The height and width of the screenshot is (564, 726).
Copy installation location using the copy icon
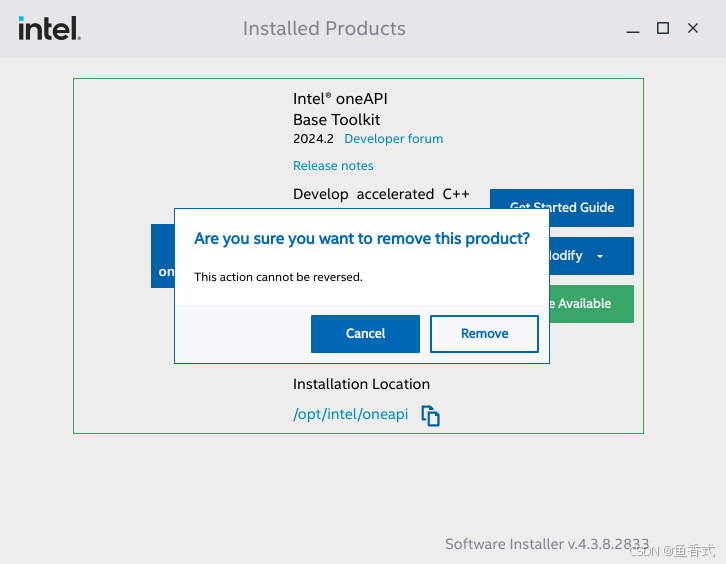pyautogui.click(x=430, y=415)
